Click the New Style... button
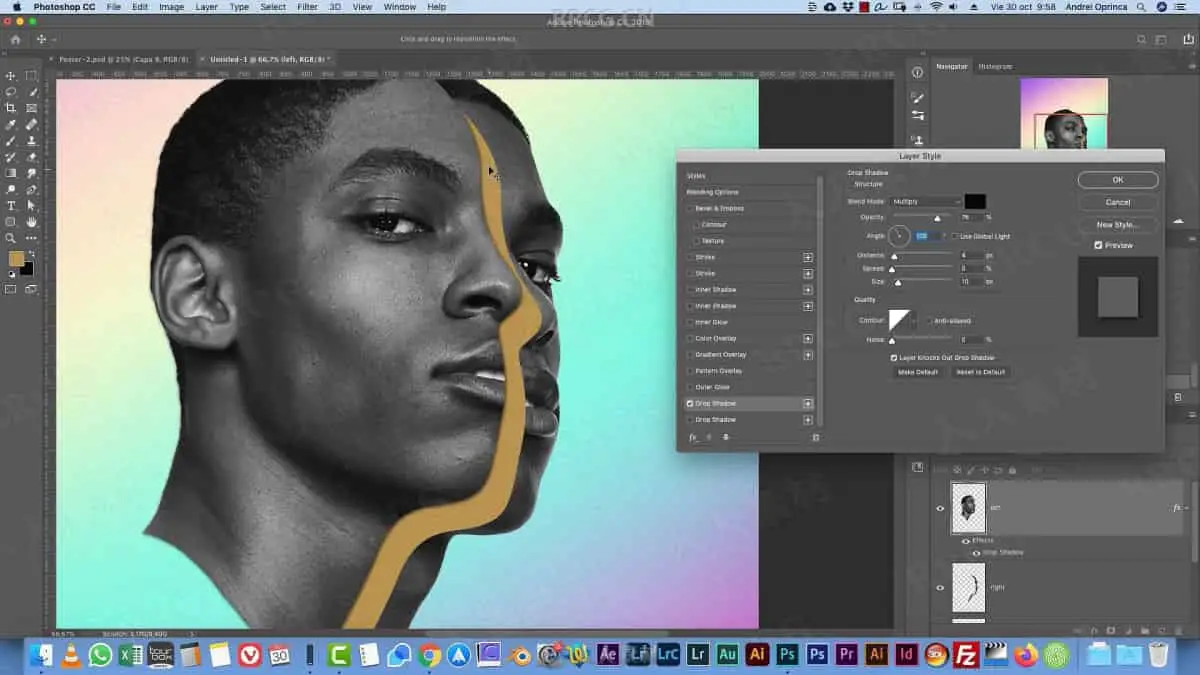1200x675 pixels. coord(1118,225)
